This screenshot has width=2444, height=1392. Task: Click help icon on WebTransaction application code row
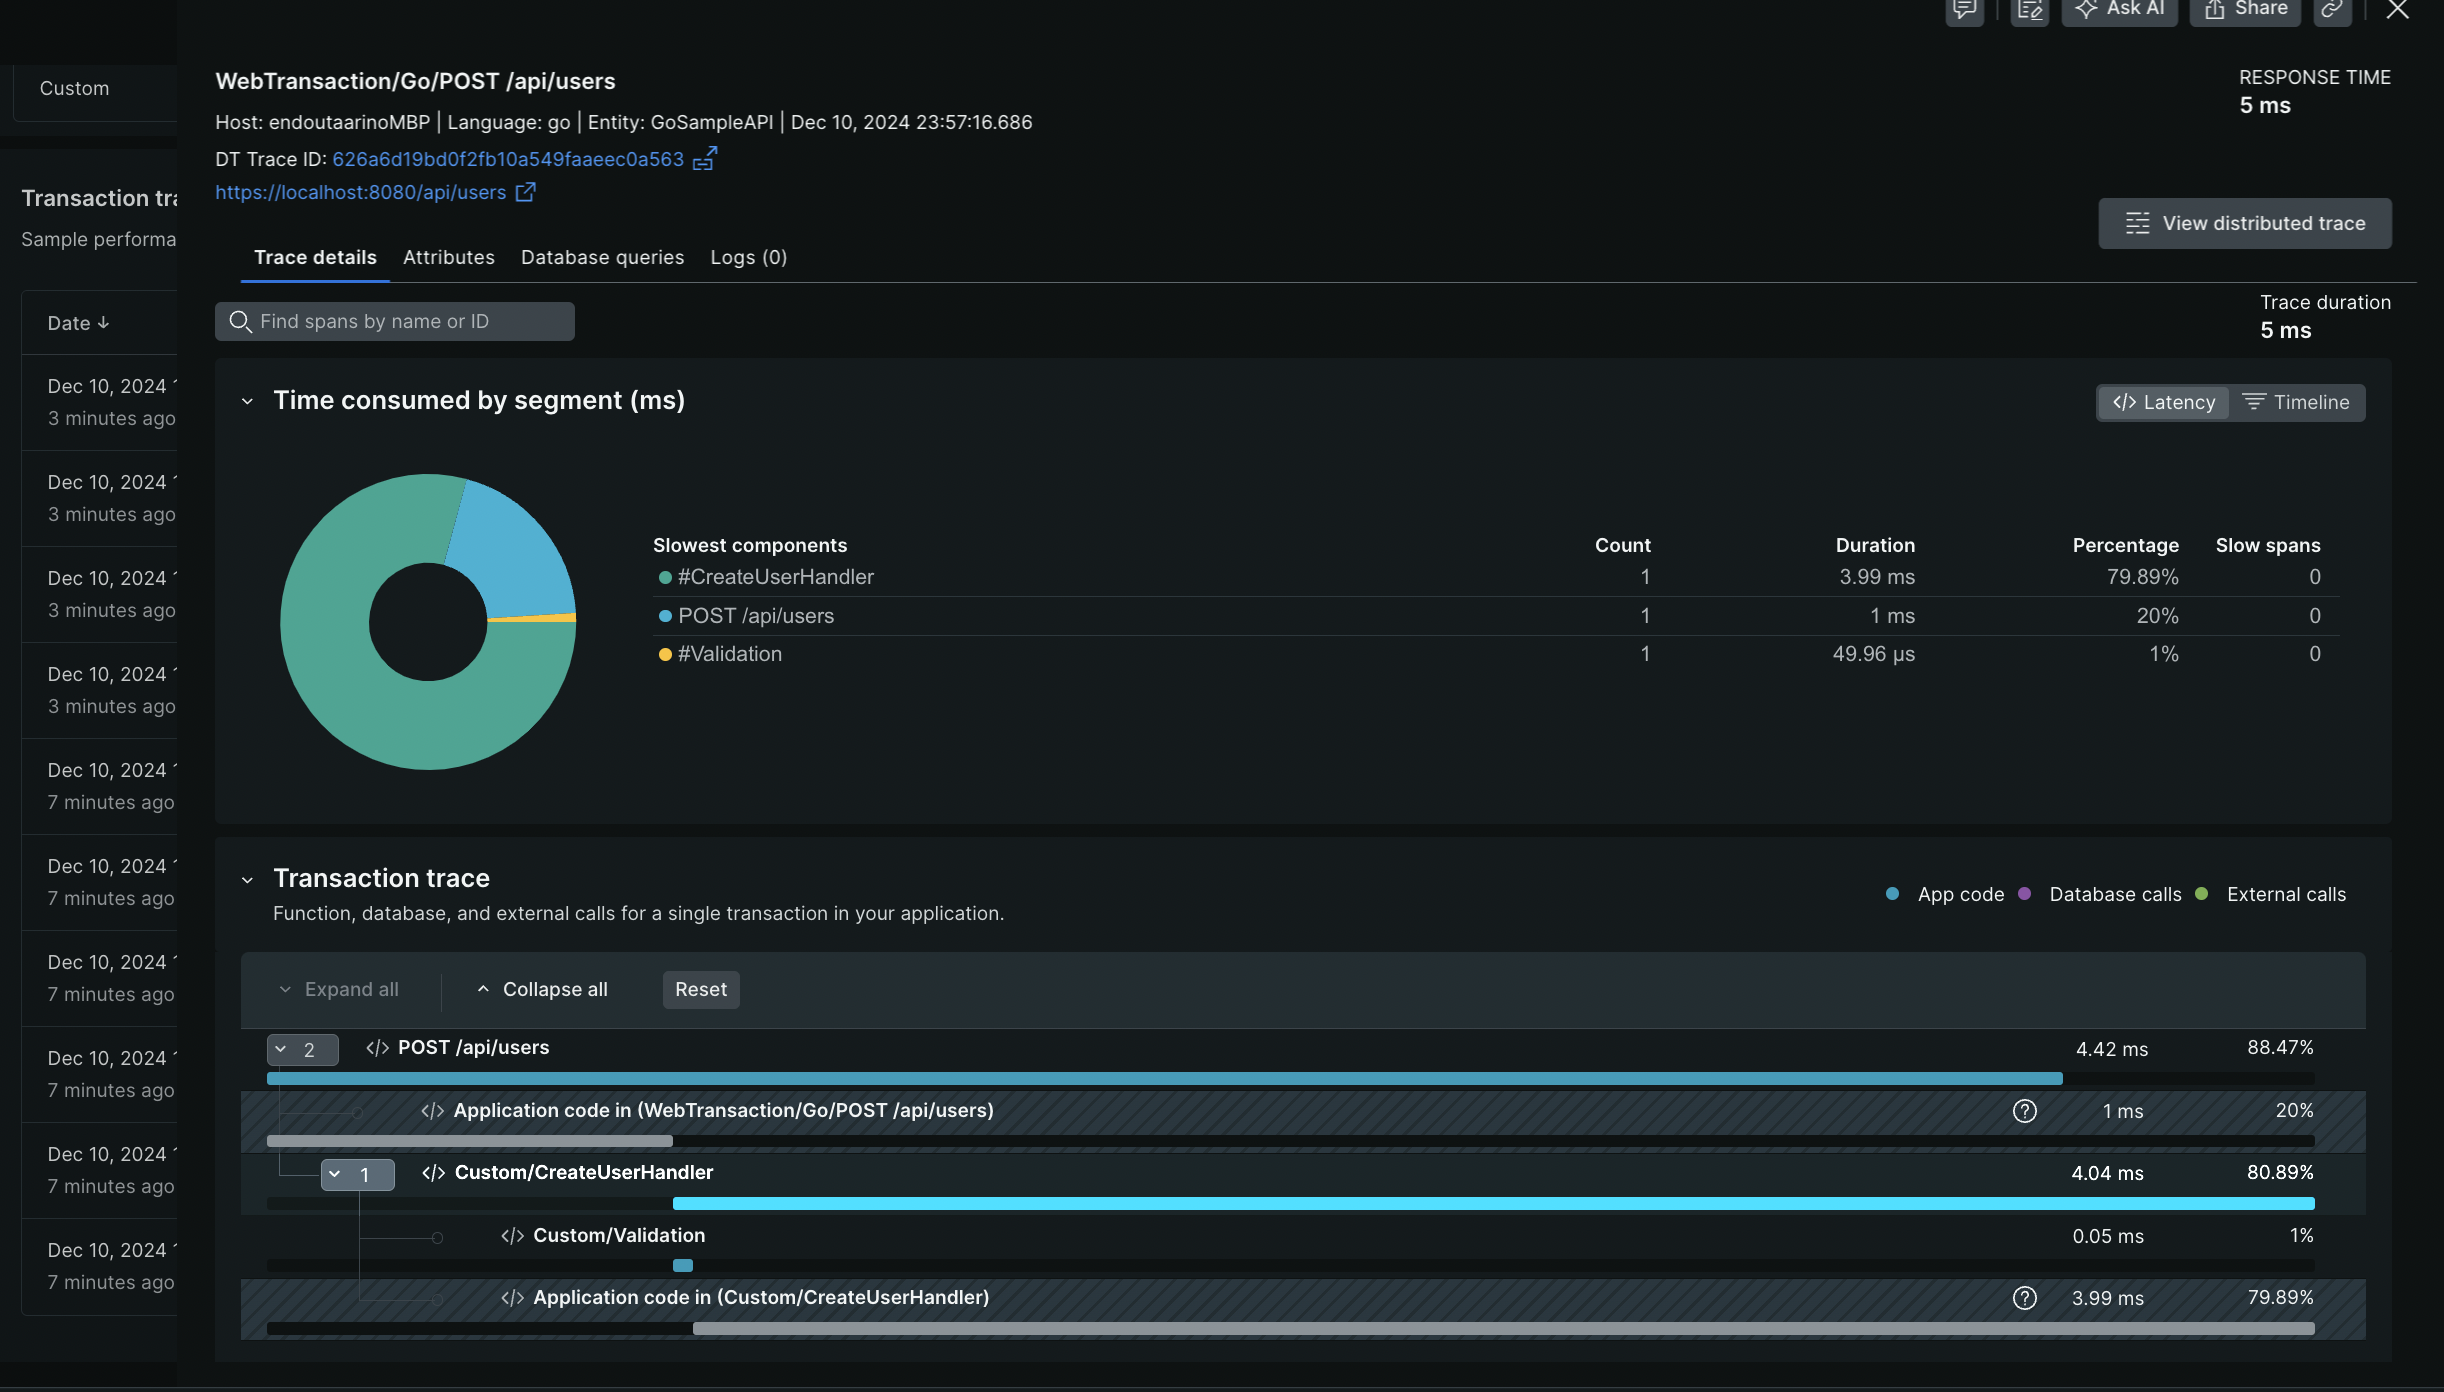click(x=2024, y=1111)
